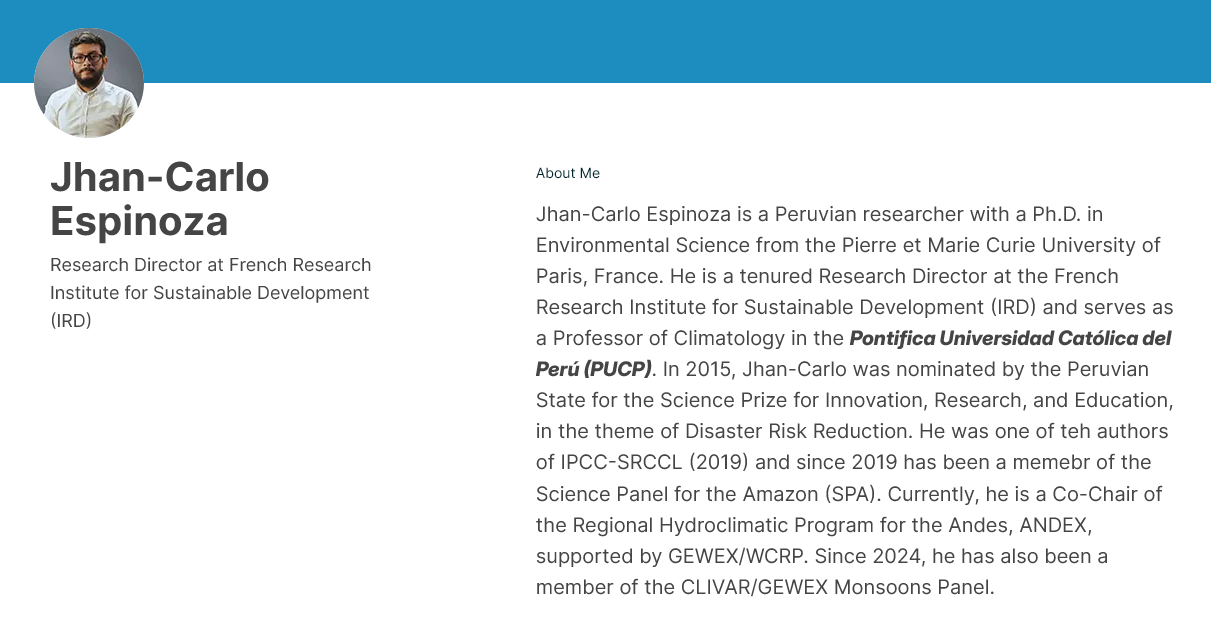Select the "About Me" section label
The image size is (1211, 638).
(x=567, y=173)
